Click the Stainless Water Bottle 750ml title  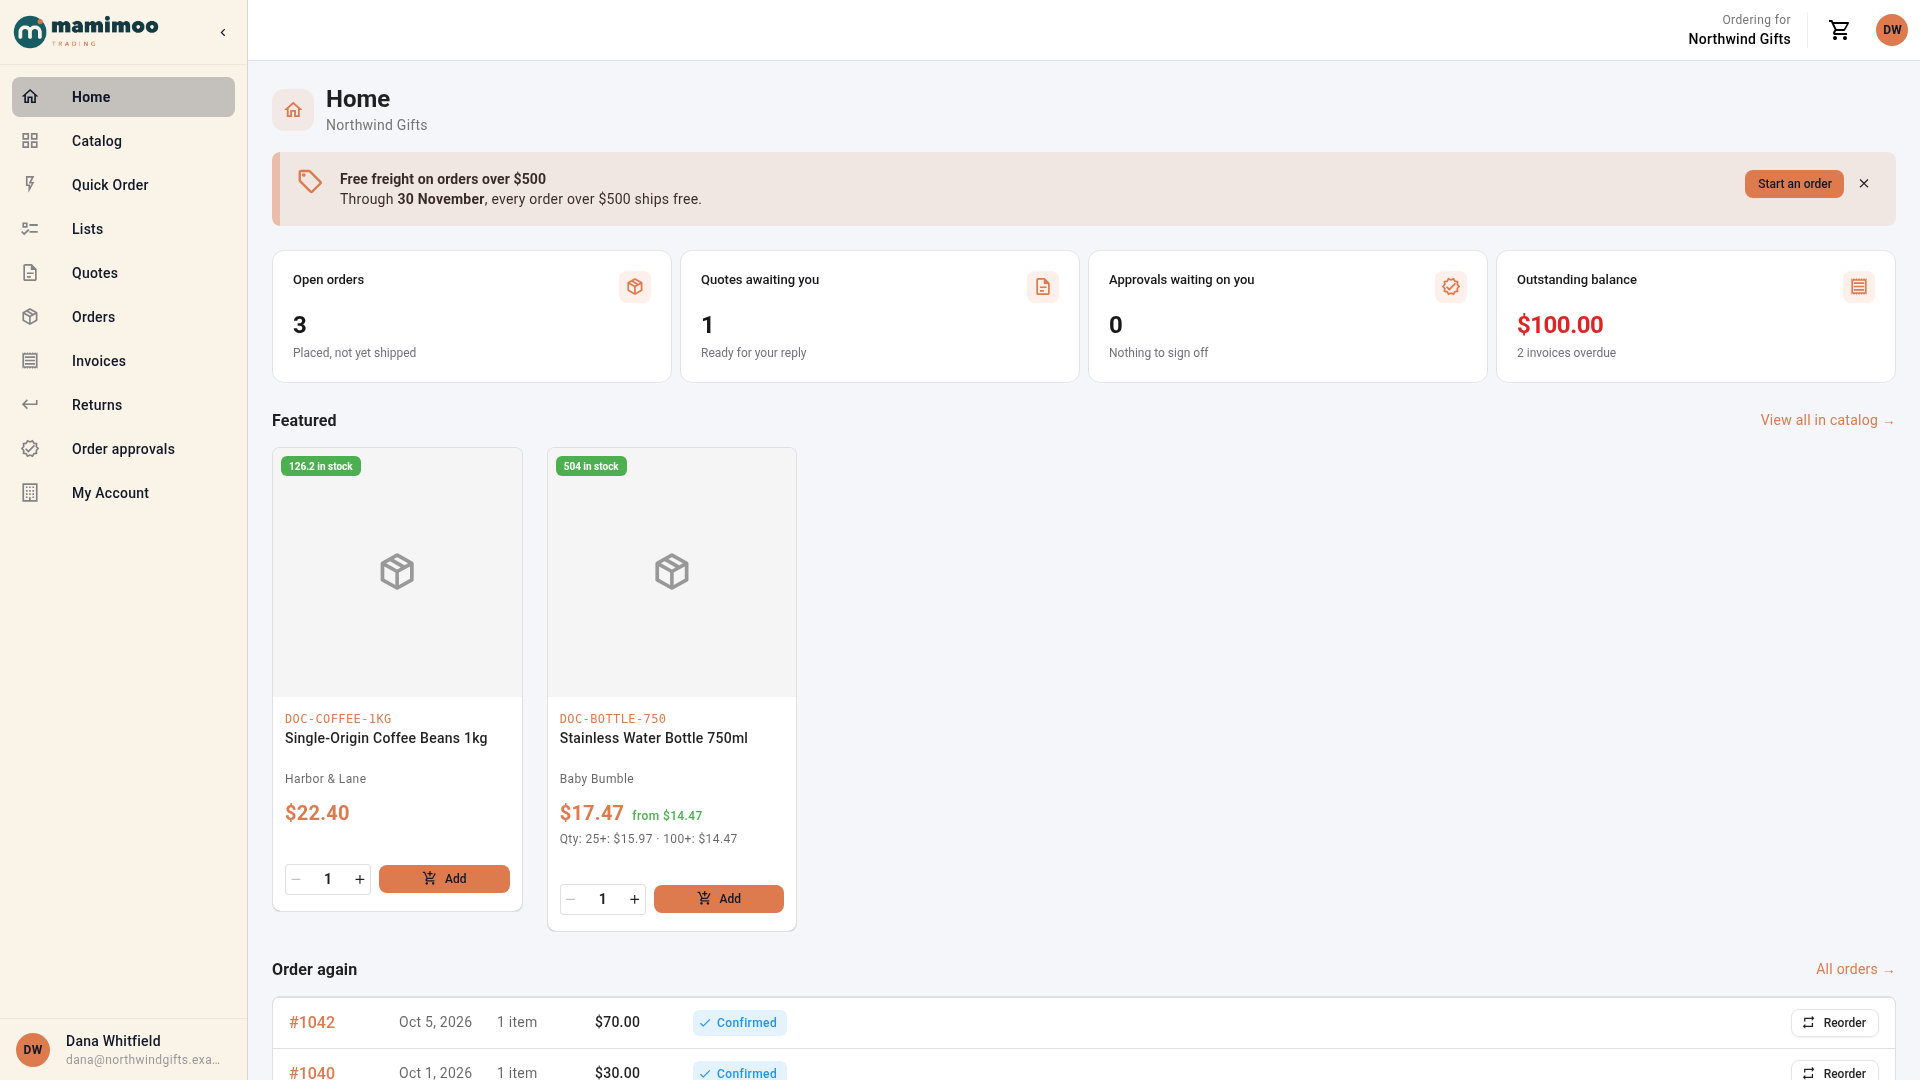click(x=654, y=738)
